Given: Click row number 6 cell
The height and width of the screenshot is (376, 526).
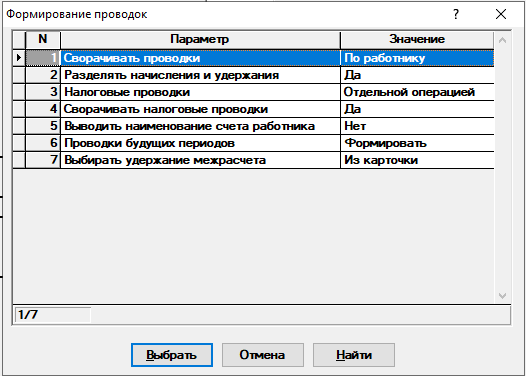Looking at the screenshot, I should click(43, 143).
